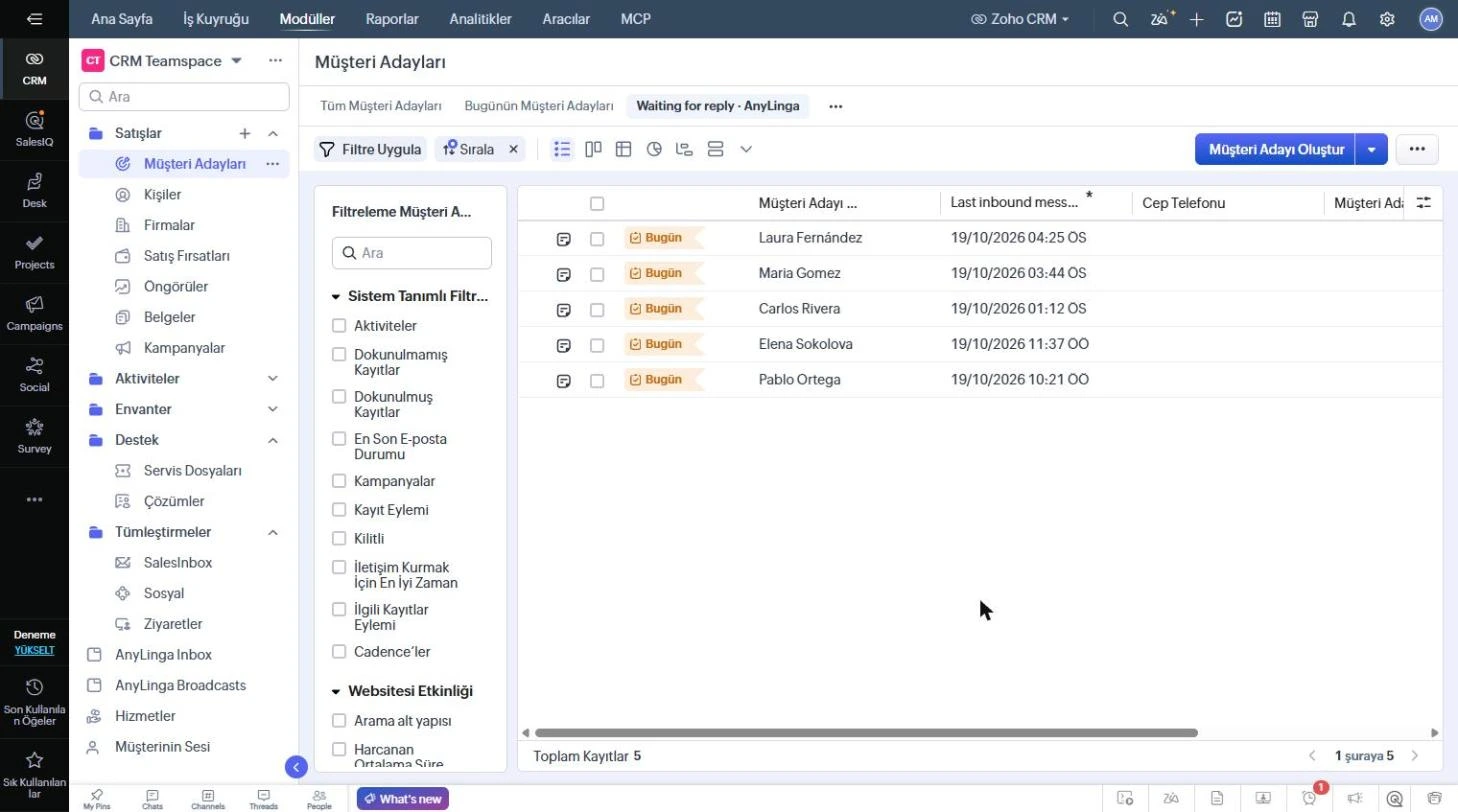Select the chart view icon
This screenshot has width=1458, height=812.
(x=654, y=149)
